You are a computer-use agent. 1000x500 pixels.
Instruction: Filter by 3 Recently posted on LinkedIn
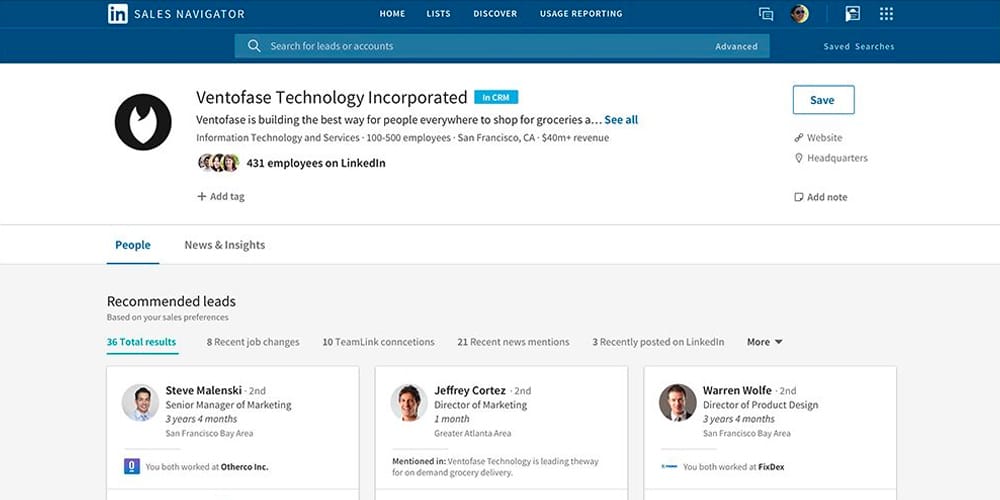[x=658, y=342]
